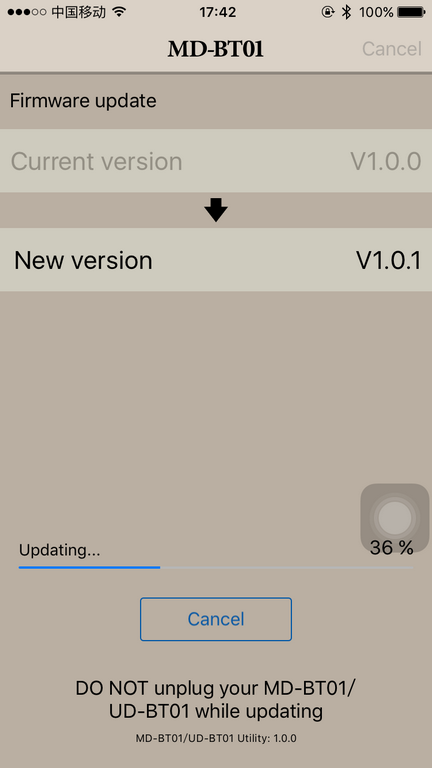Tap the AssistiveTouch floating button

pos(395,518)
